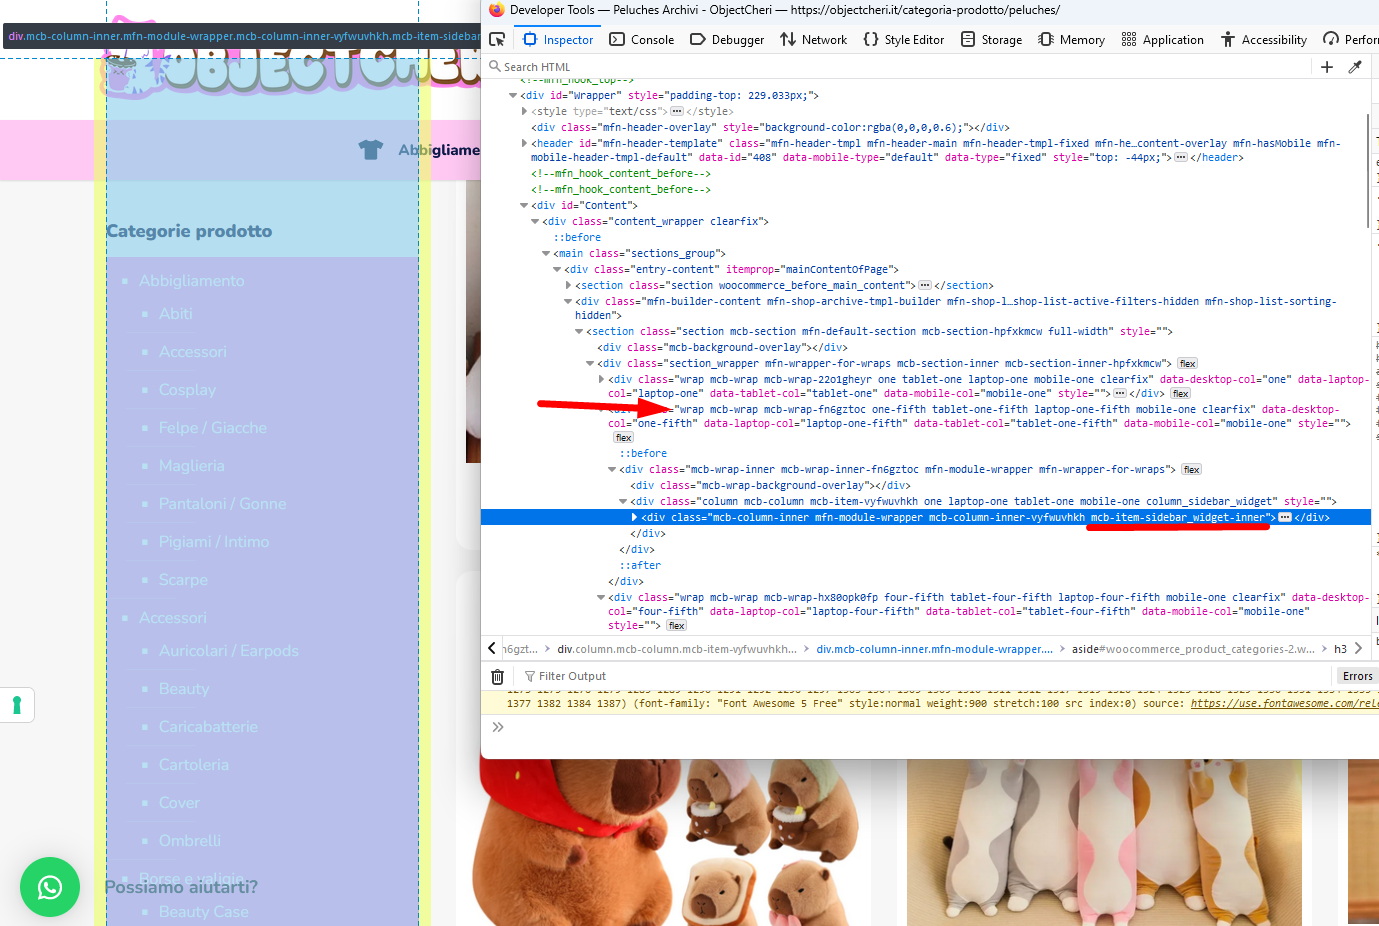Expand ellipsis badge on style text/css node
This screenshot has width=1379, height=926.
pos(677,112)
